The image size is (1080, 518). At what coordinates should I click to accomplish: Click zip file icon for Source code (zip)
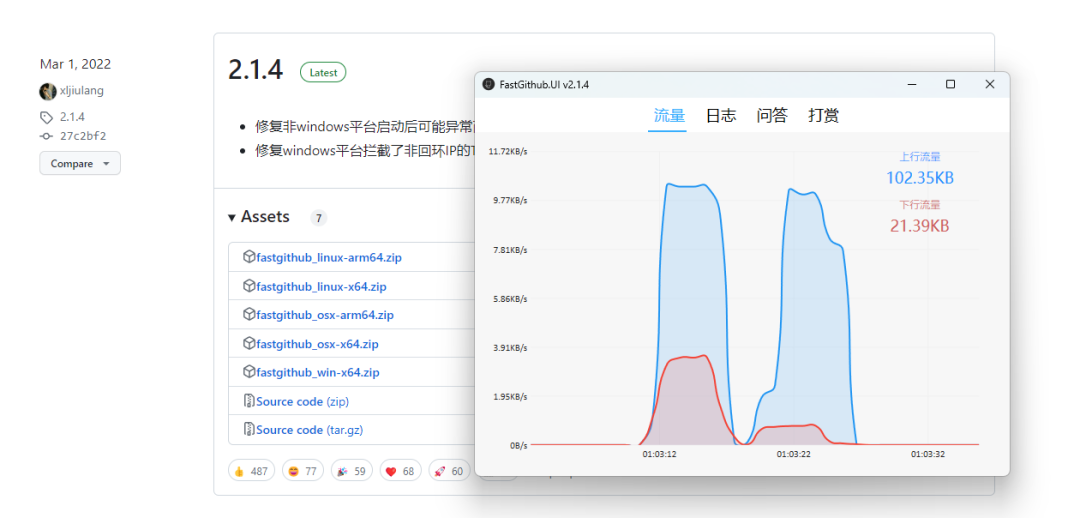[249, 400]
